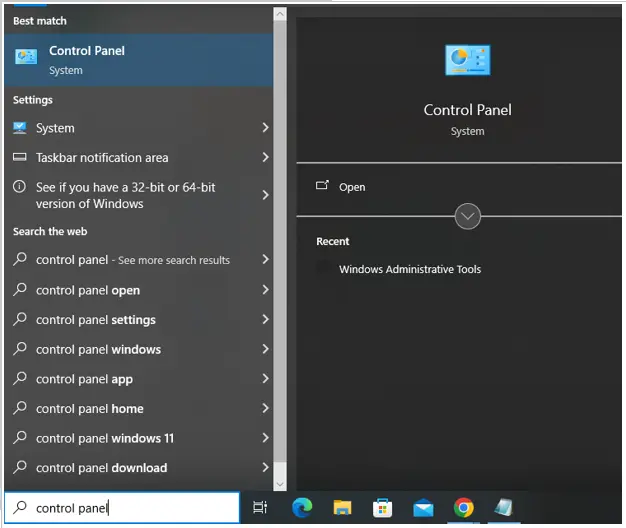Click search icon beside 'control panel settings'
626x528 pixels.
pyautogui.click(x=20, y=319)
